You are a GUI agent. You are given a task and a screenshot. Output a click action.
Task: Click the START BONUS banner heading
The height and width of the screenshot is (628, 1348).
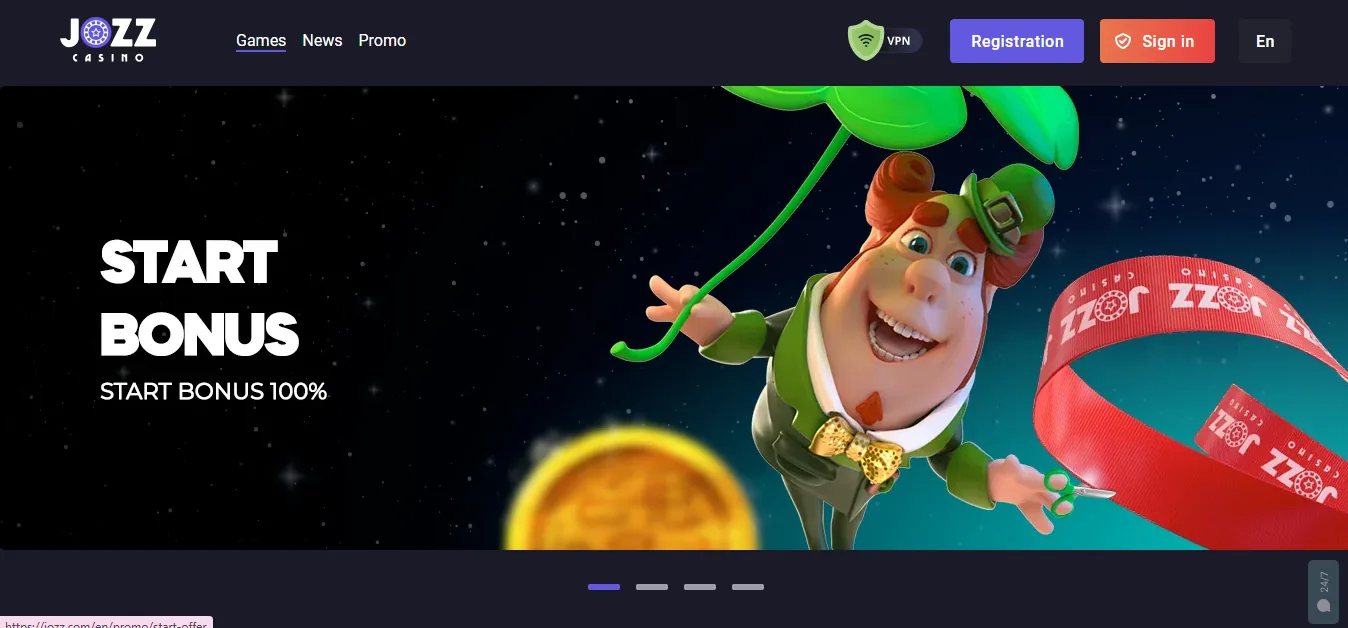pyautogui.click(x=199, y=298)
